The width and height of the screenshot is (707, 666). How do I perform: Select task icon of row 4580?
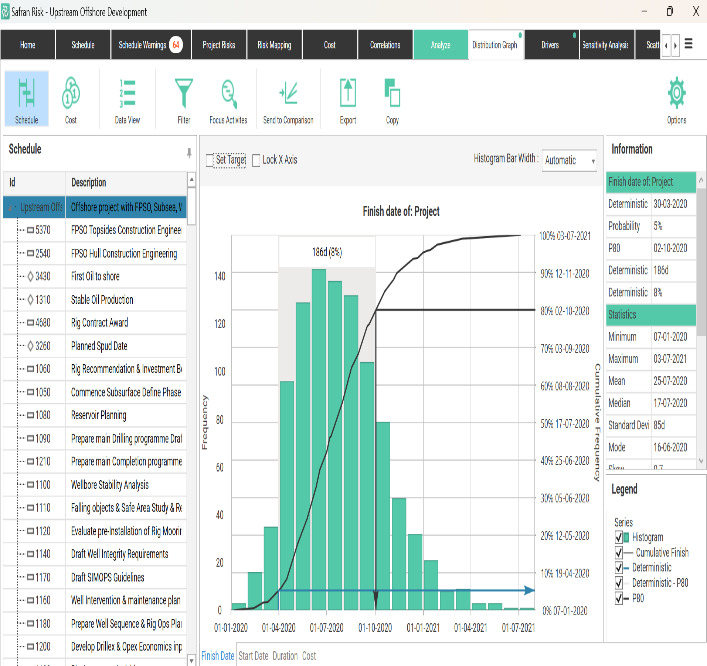pyautogui.click(x=31, y=322)
